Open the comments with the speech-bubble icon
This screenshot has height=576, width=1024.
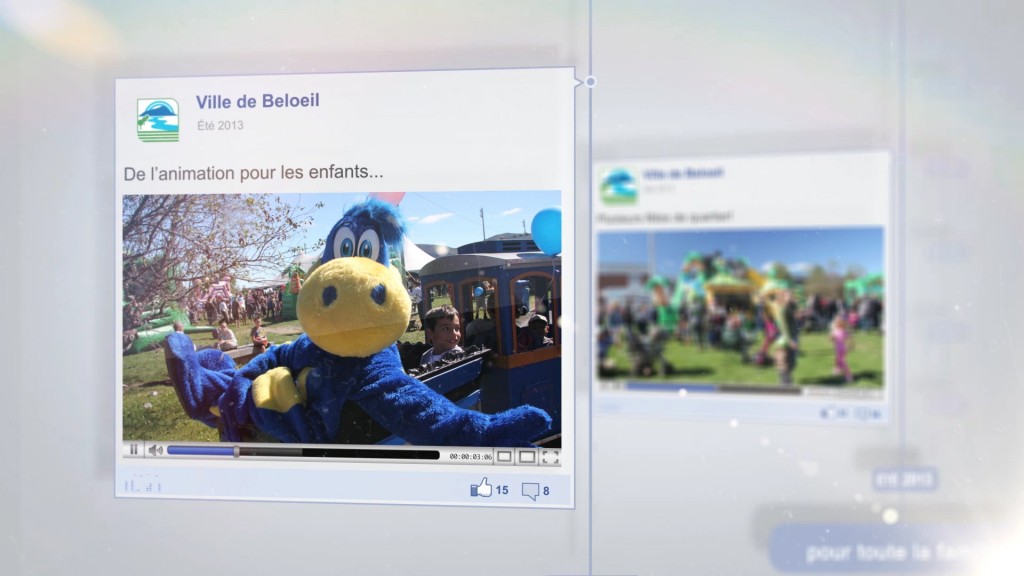coord(530,490)
